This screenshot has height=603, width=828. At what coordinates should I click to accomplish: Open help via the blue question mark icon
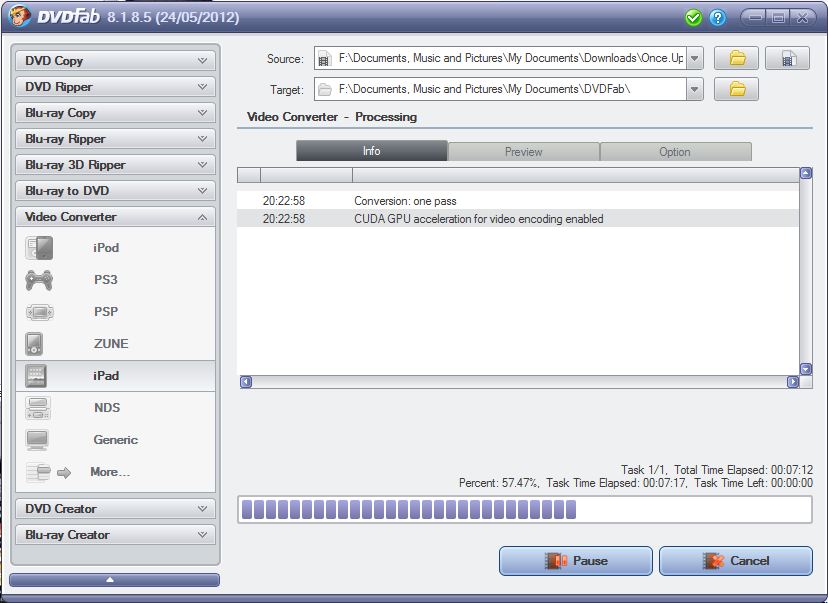click(x=717, y=18)
